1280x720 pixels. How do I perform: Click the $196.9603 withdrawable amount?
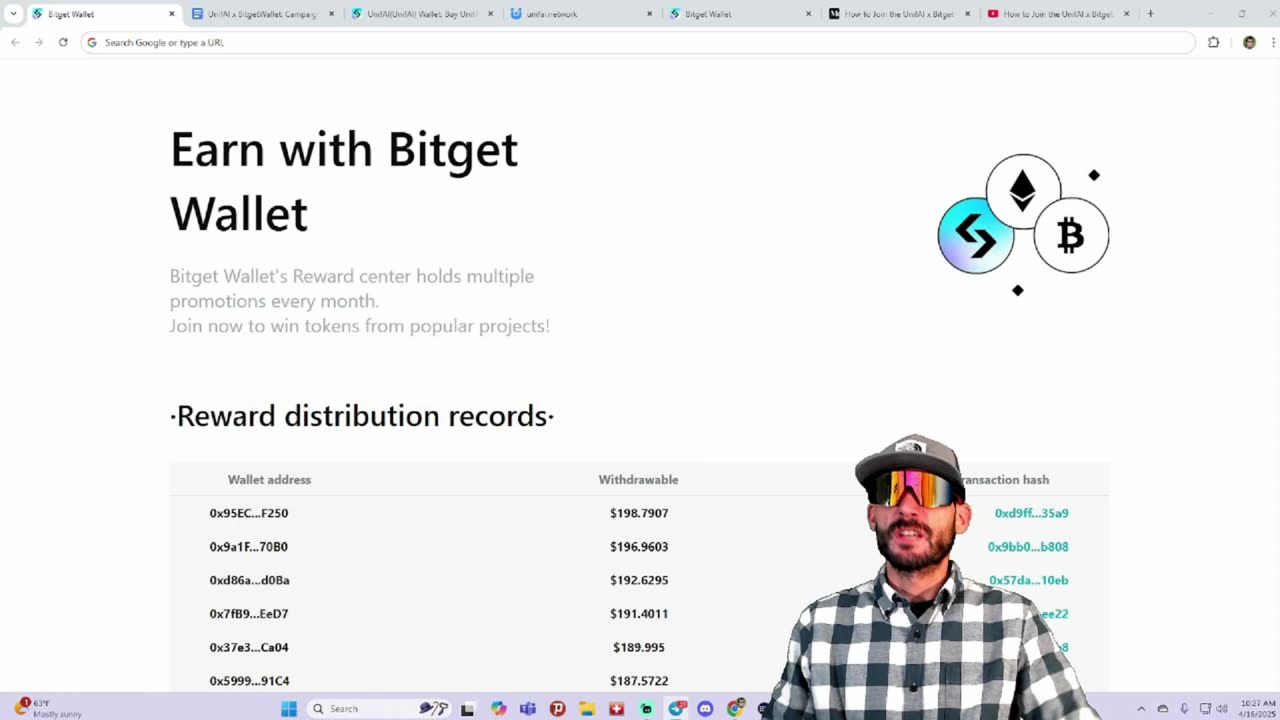click(639, 547)
